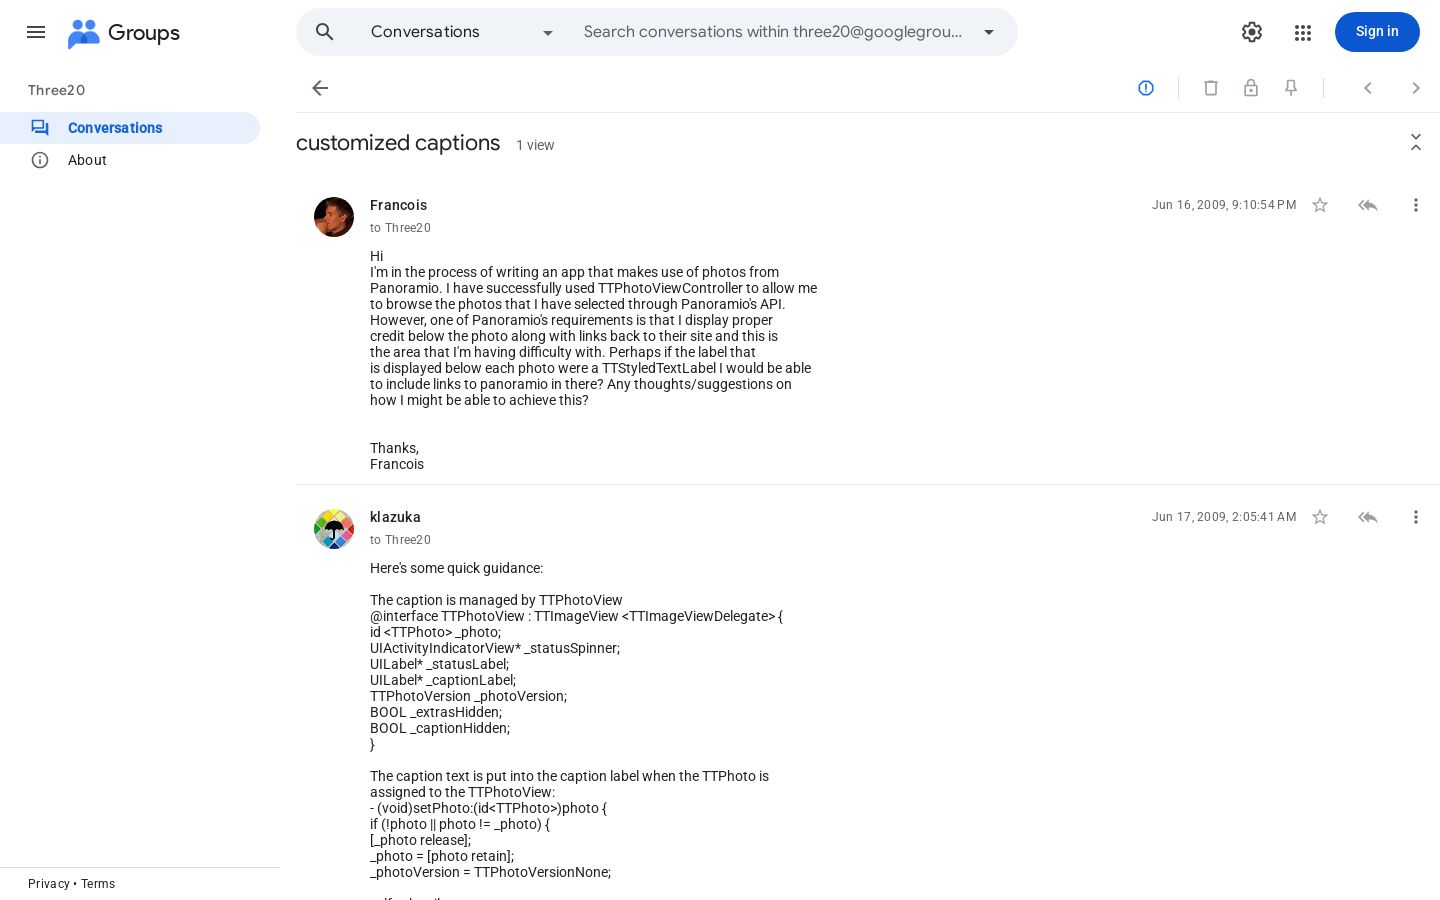1440x900 pixels.
Task: Collapse all messages in the thread
Action: click(1416, 142)
